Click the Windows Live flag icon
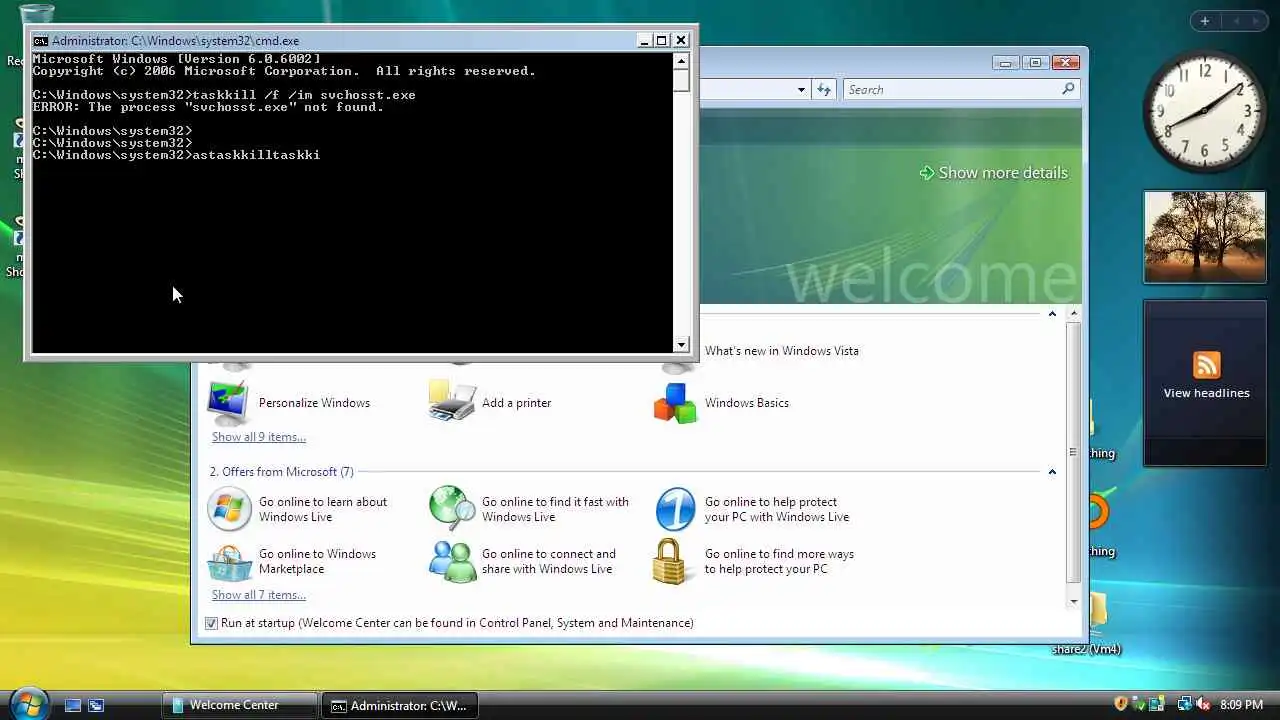The width and height of the screenshot is (1280, 720). pyautogui.click(x=229, y=509)
